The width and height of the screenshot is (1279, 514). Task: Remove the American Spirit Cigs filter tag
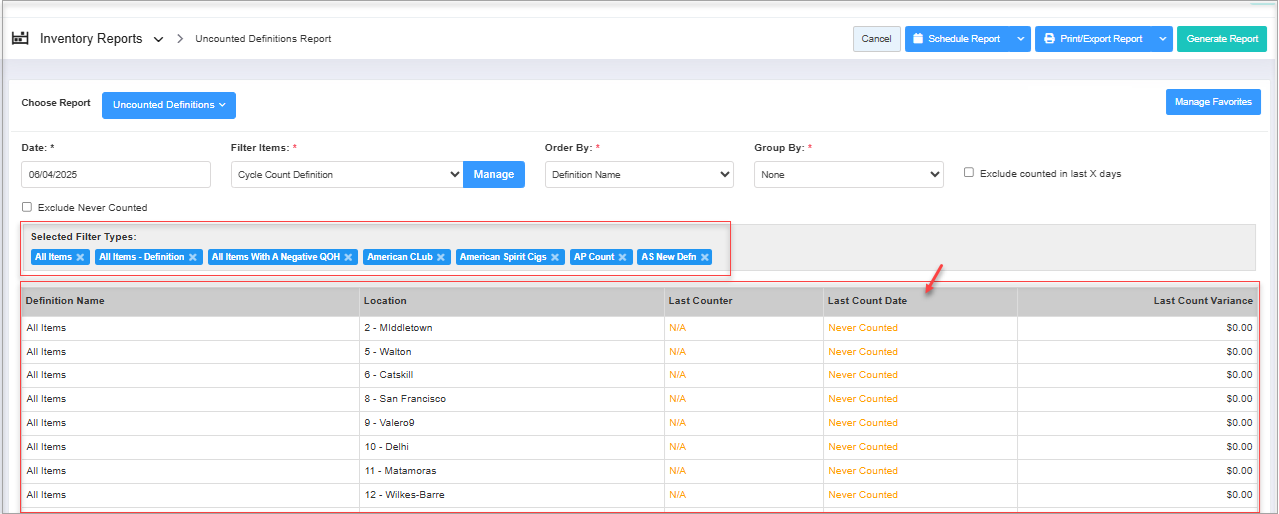pos(555,257)
